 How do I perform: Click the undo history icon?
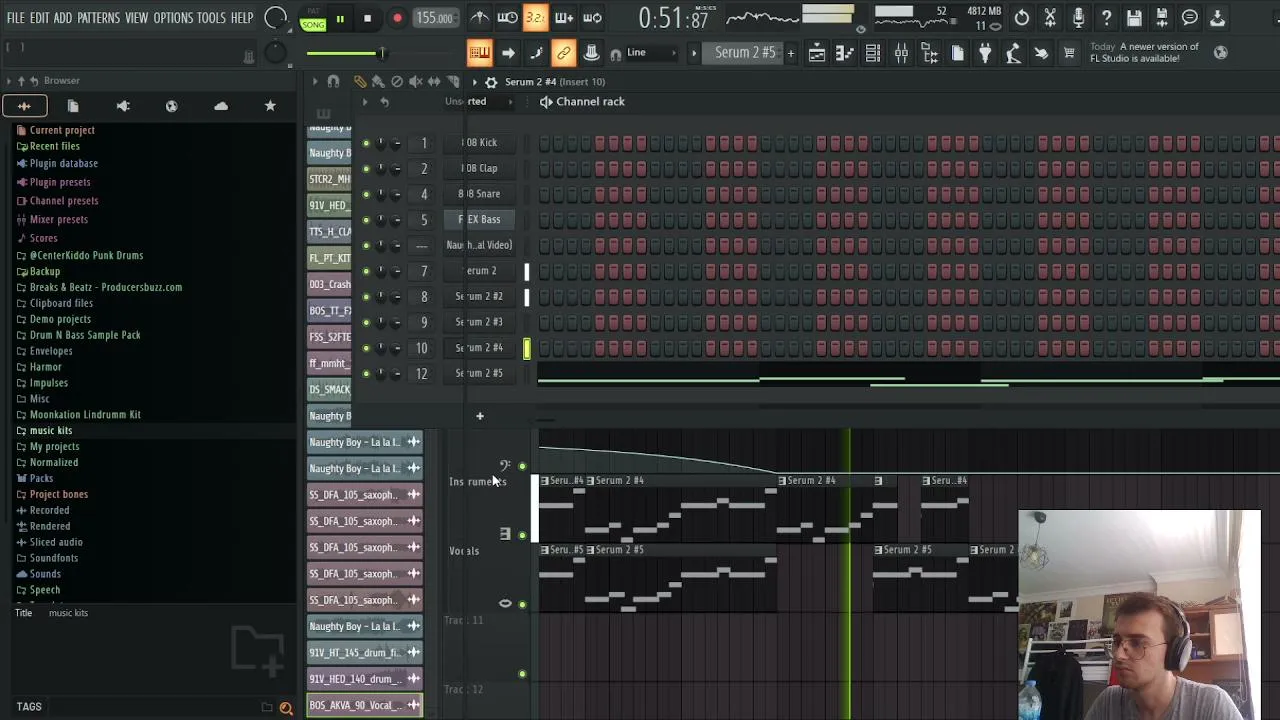click(x=1022, y=17)
